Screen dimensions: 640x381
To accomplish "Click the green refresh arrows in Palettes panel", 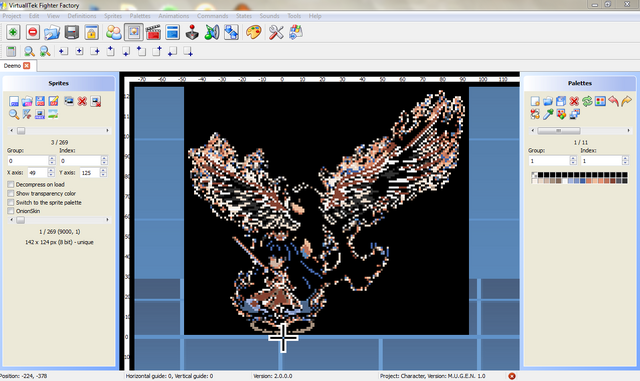I will (587, 101).
